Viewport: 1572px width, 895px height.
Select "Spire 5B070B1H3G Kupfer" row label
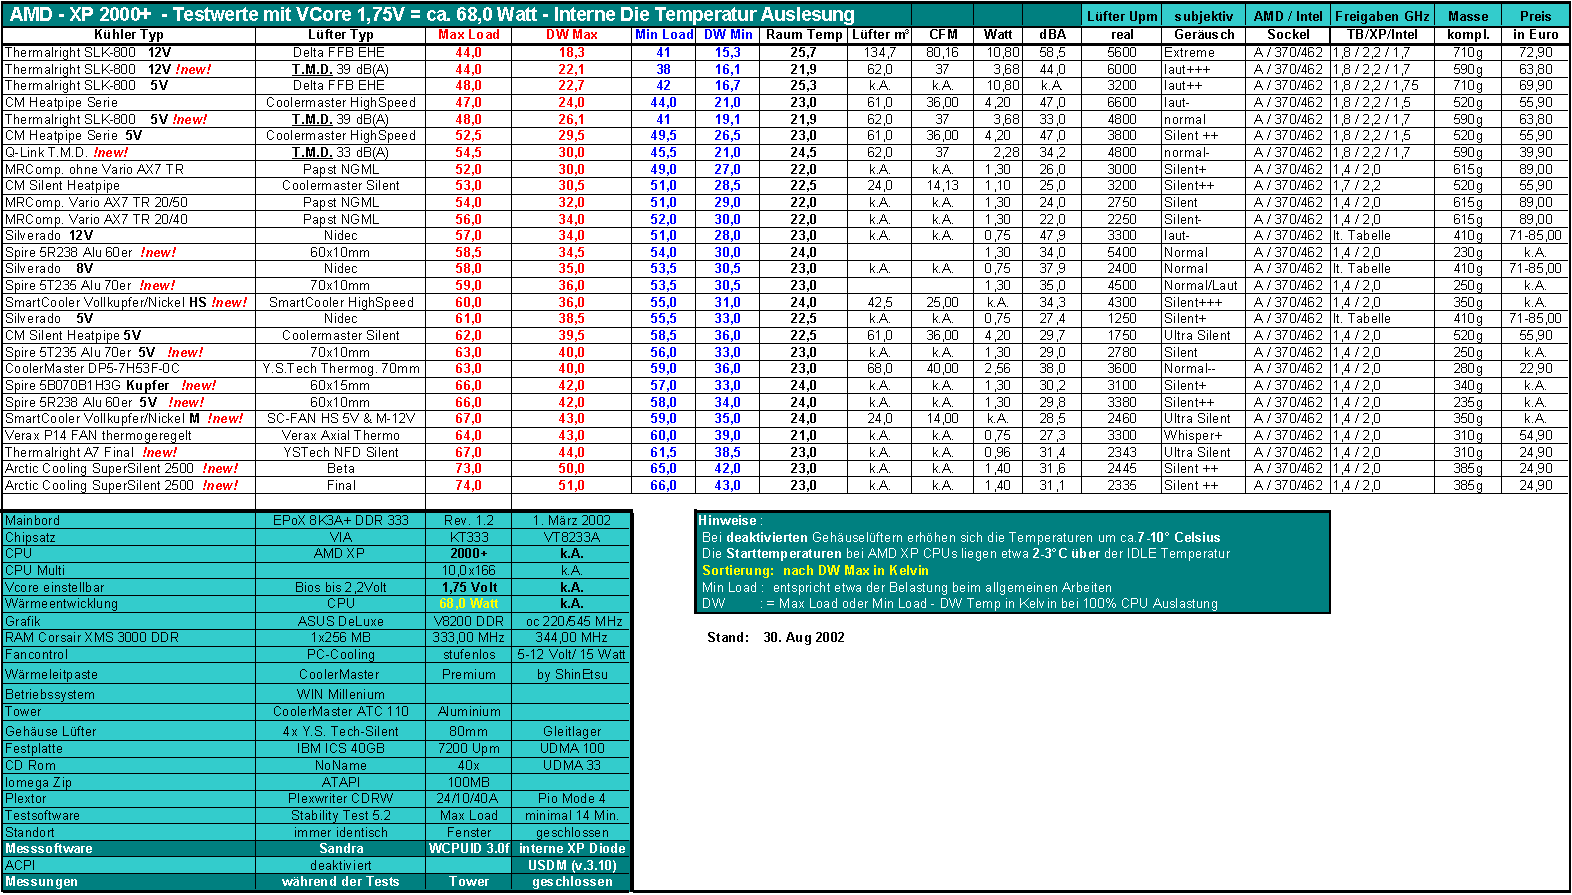[x=110, y=385]
